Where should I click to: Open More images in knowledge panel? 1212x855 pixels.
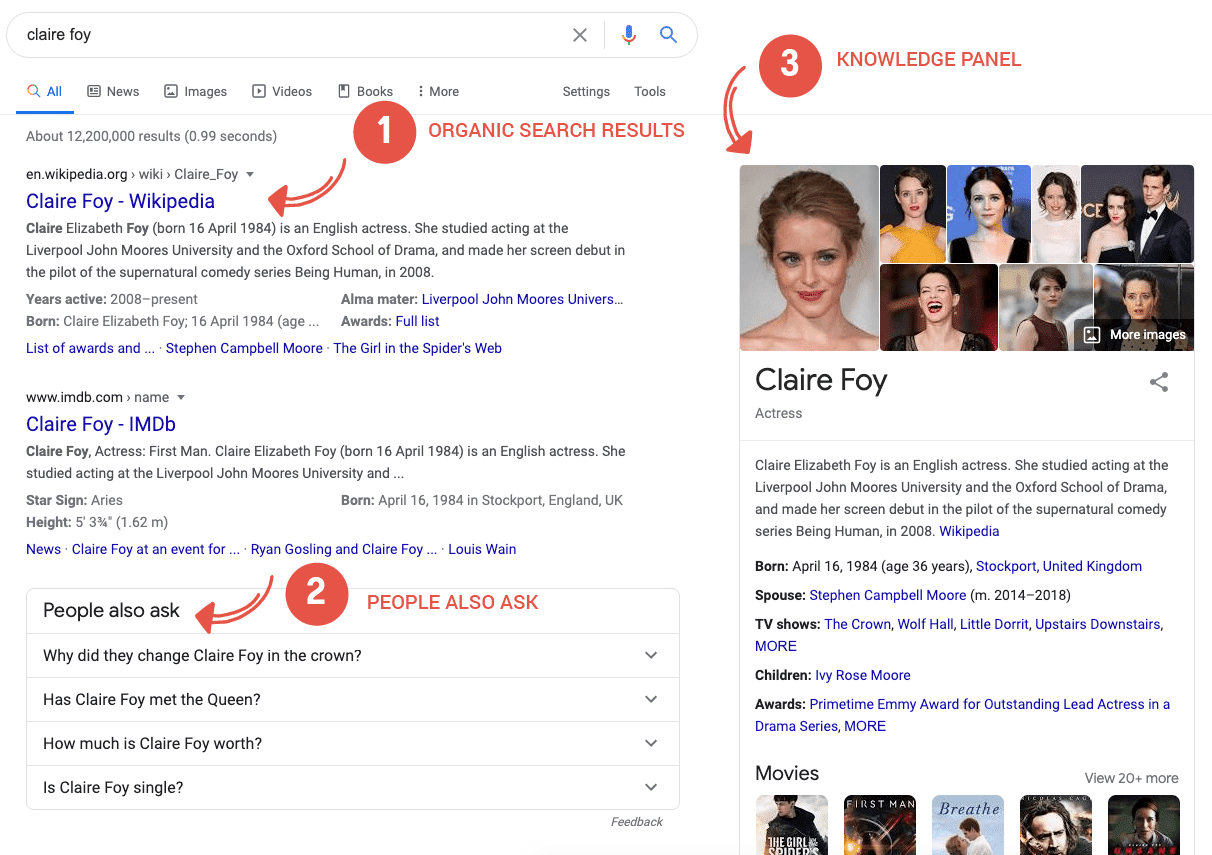pos(1135,335)
